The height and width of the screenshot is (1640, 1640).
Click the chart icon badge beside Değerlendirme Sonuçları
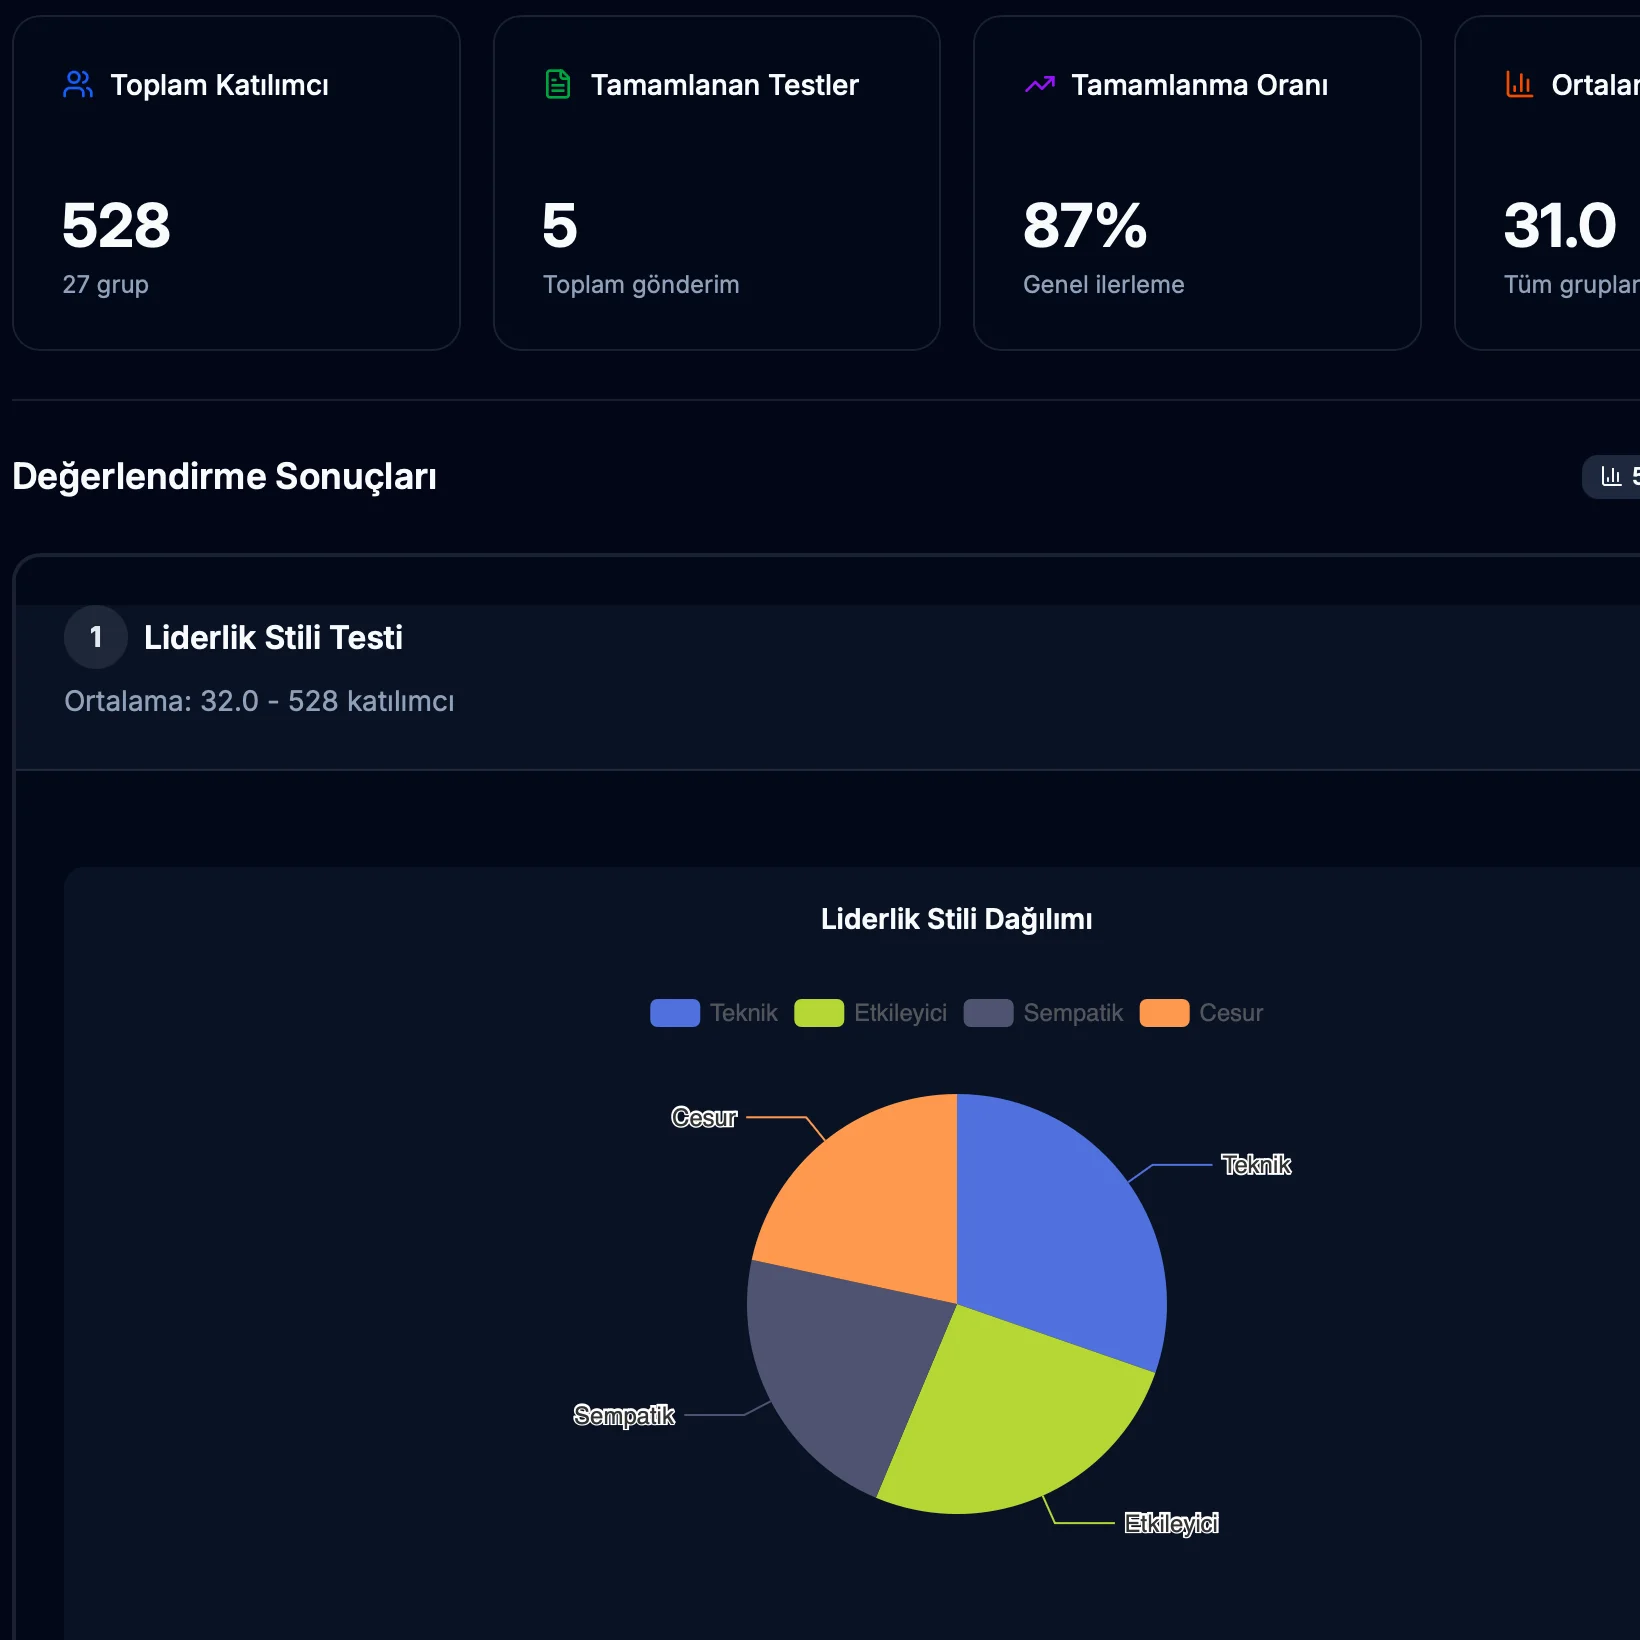[x=1612, y=477]
